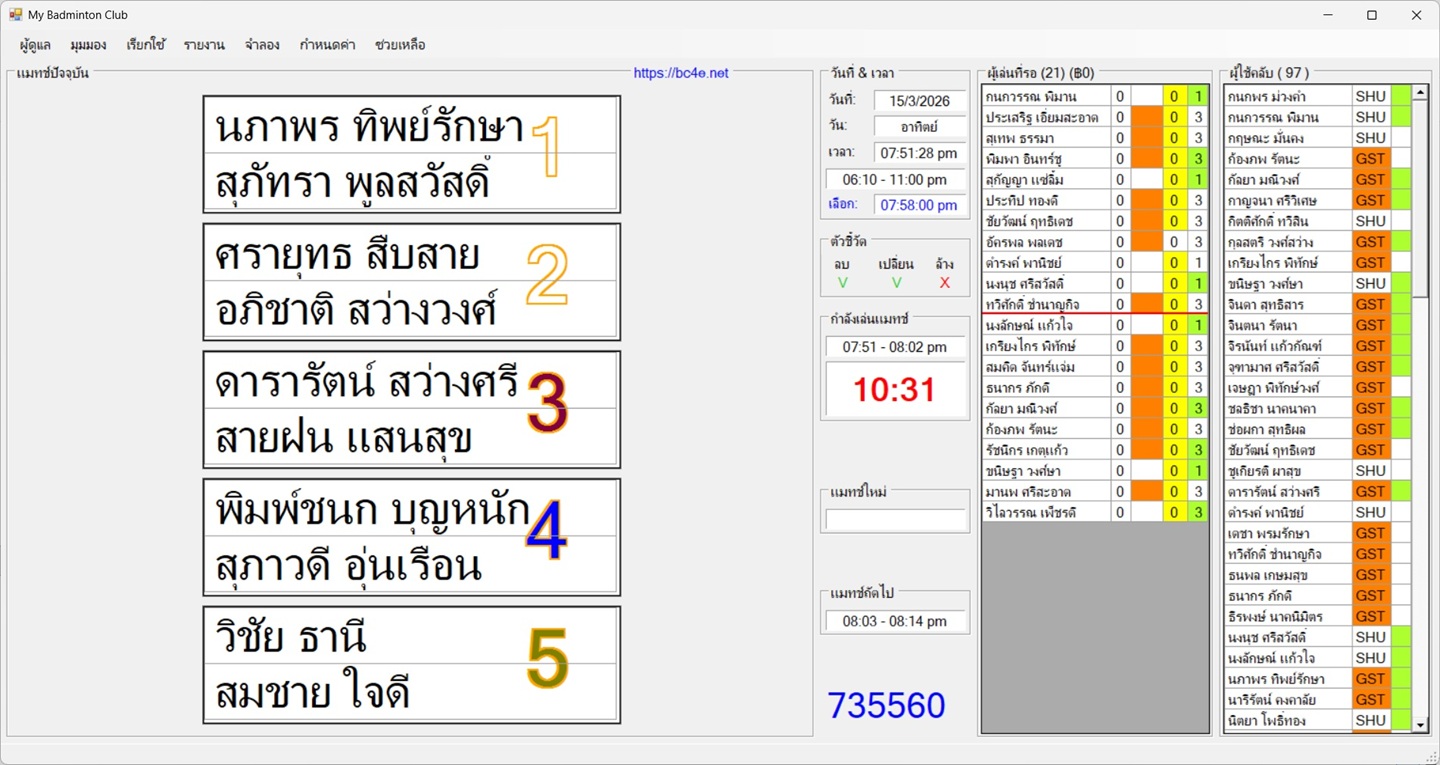Image resolution: width=1440 pixels, height=765 pixels.
Task: Click the date field showing 15/3/2026
Action: 919,100
